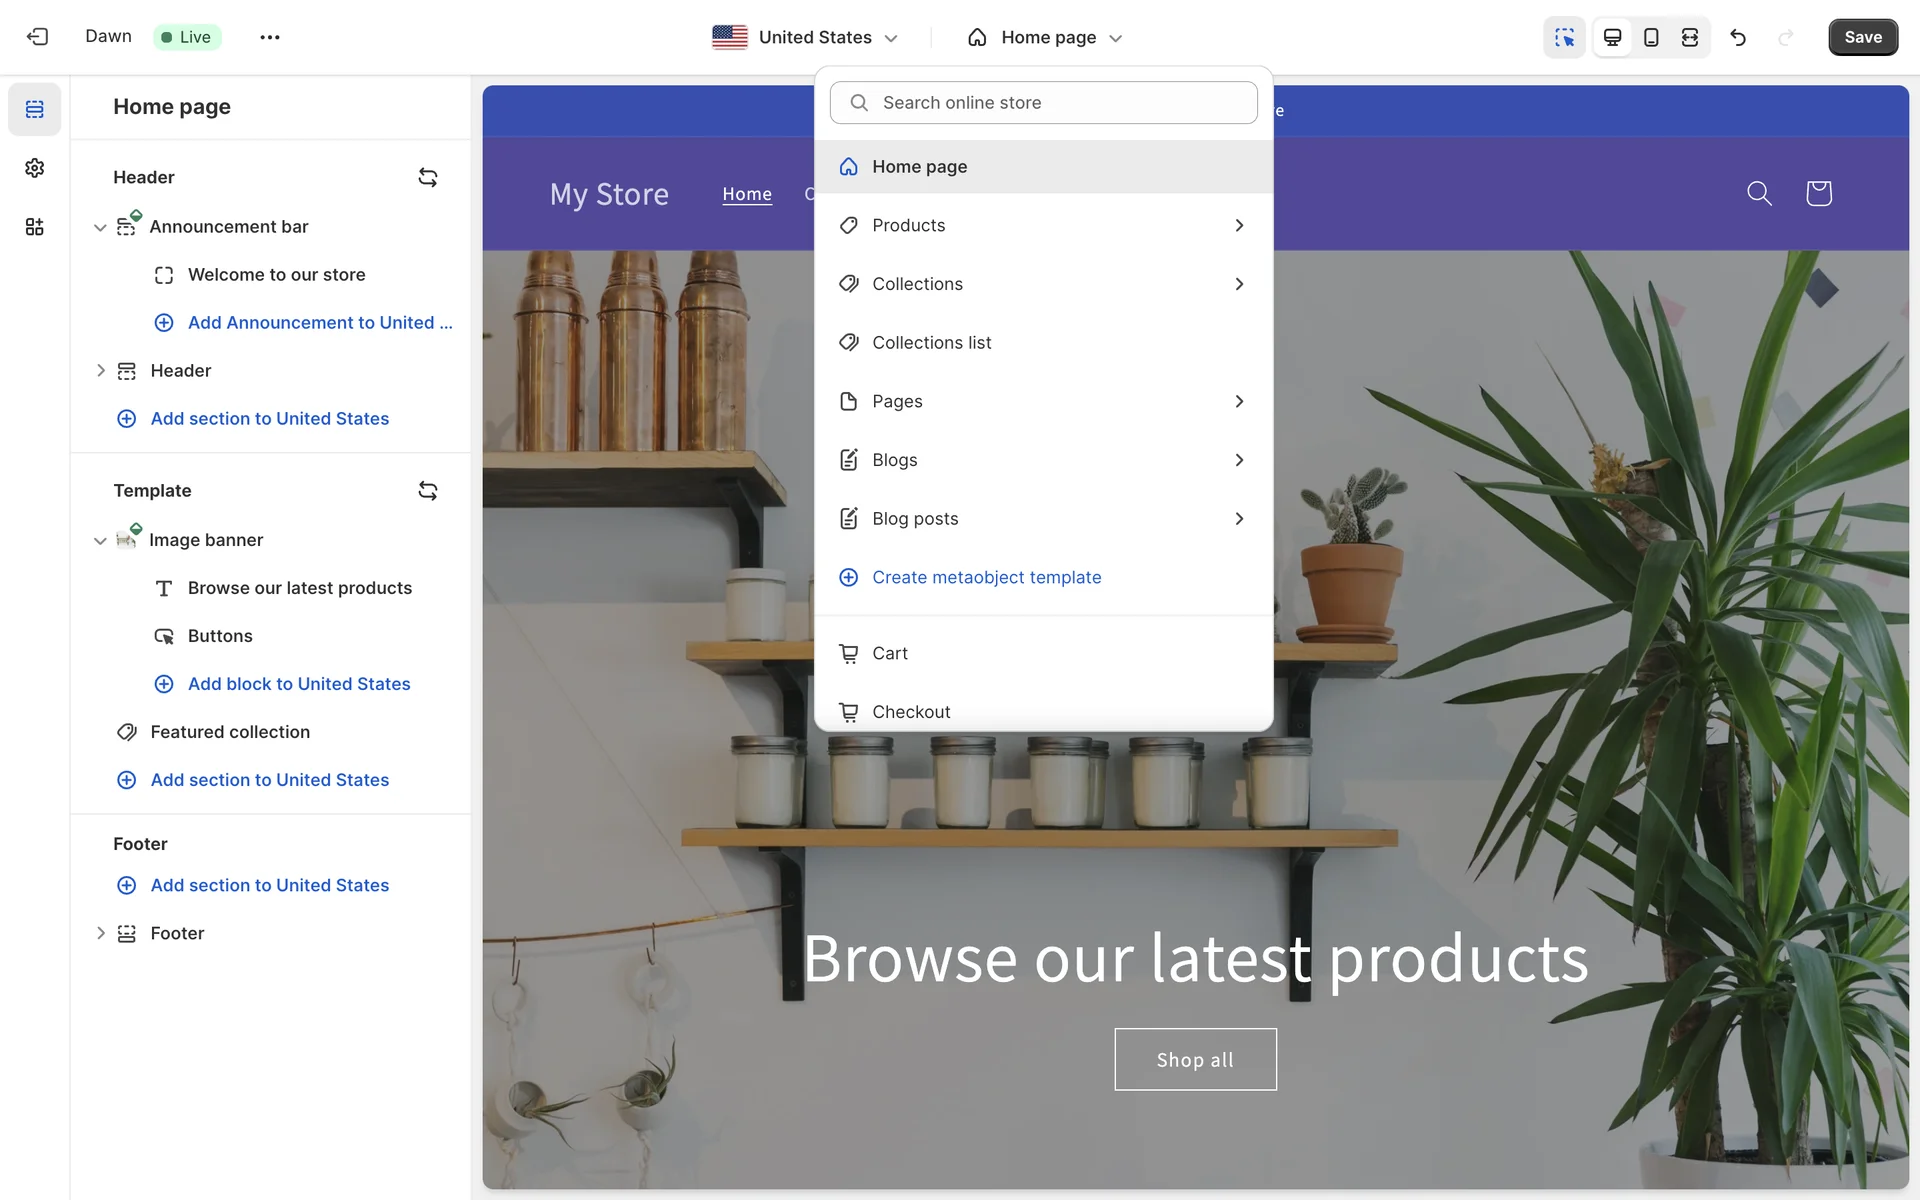Click the undo arrow icon
This screenshot has width=1920, height=1200.
tap(1738, 37)
